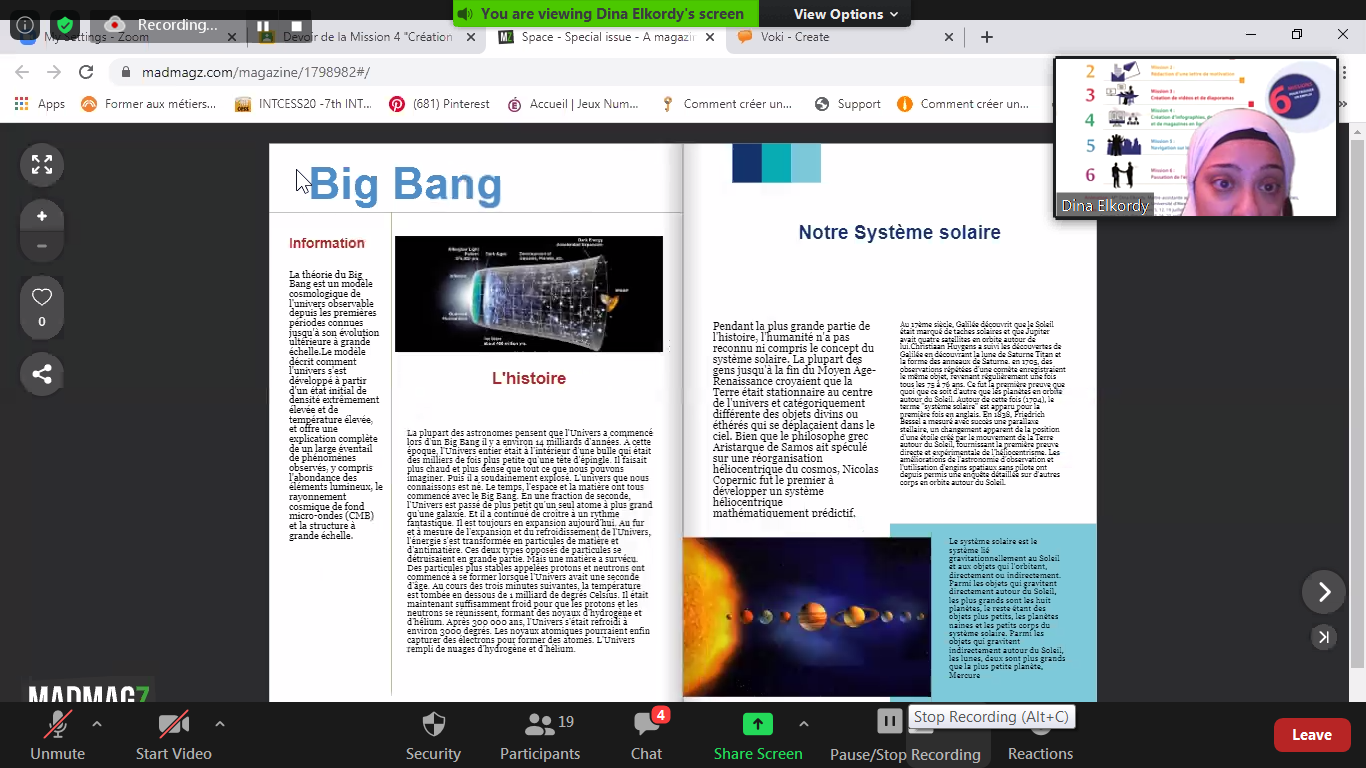Image resolution: width=1366 pixels, height=768 pixels.
Task: Like the magazine with the heart icon
Action: [x=42, y=298]
